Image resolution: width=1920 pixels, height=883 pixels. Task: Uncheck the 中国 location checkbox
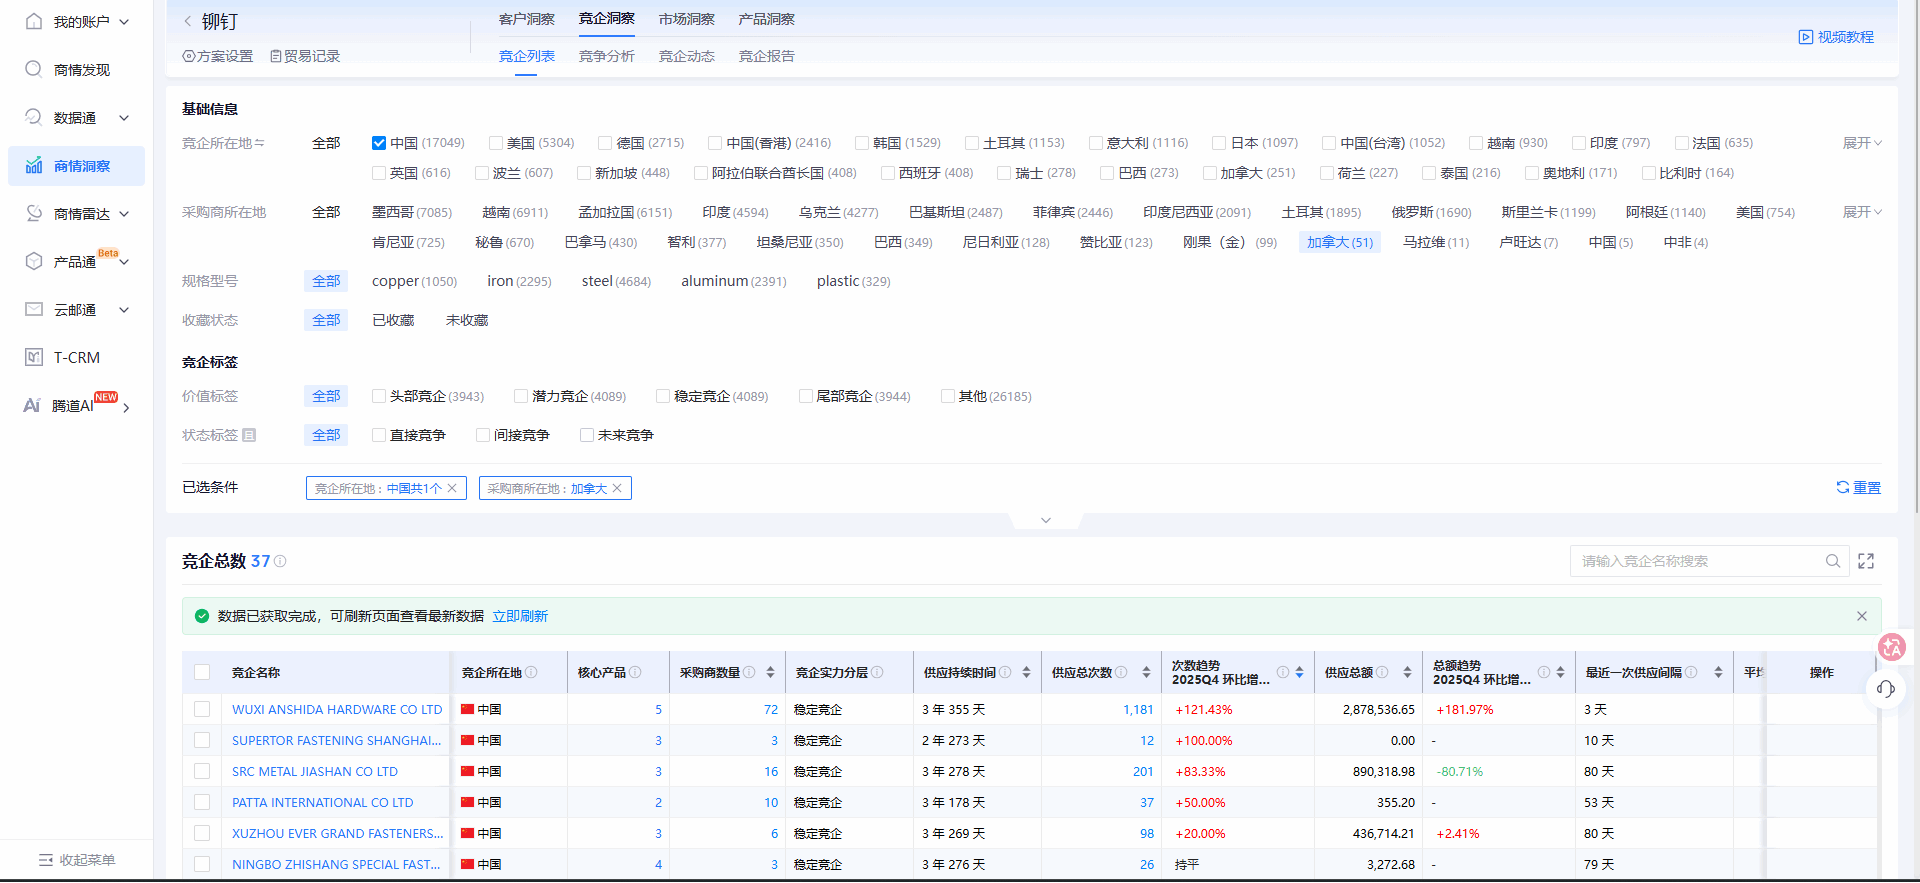coord(379,143)
